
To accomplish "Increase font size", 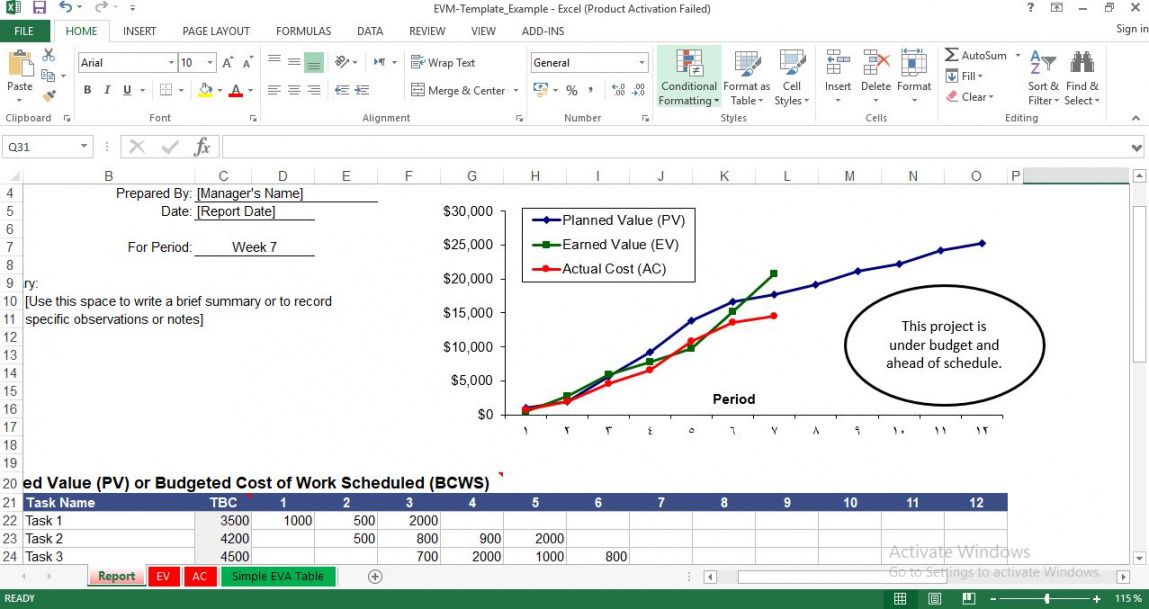I will pyautogui.click(x=228, y=63).
